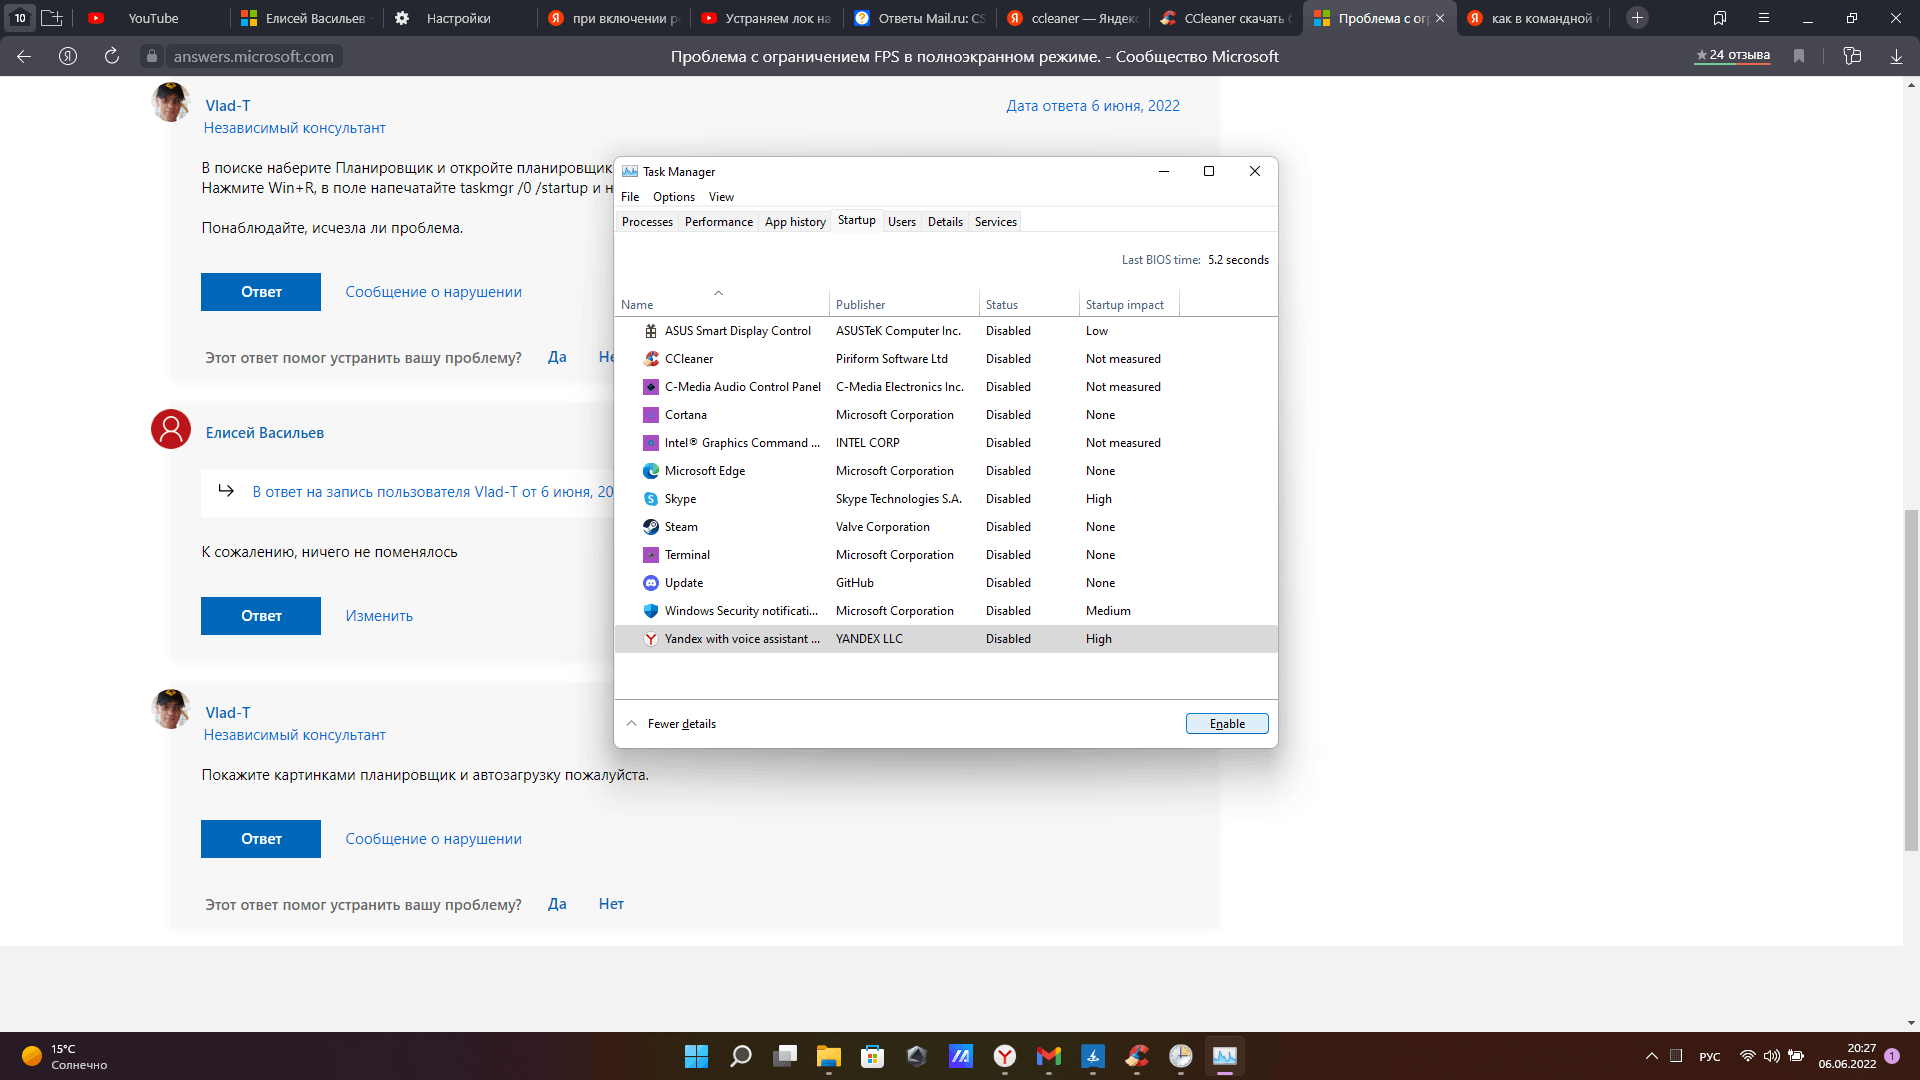Open the password manager key icon
The height and width of the screenshot is (1080, 1920).
point(1852,56)
